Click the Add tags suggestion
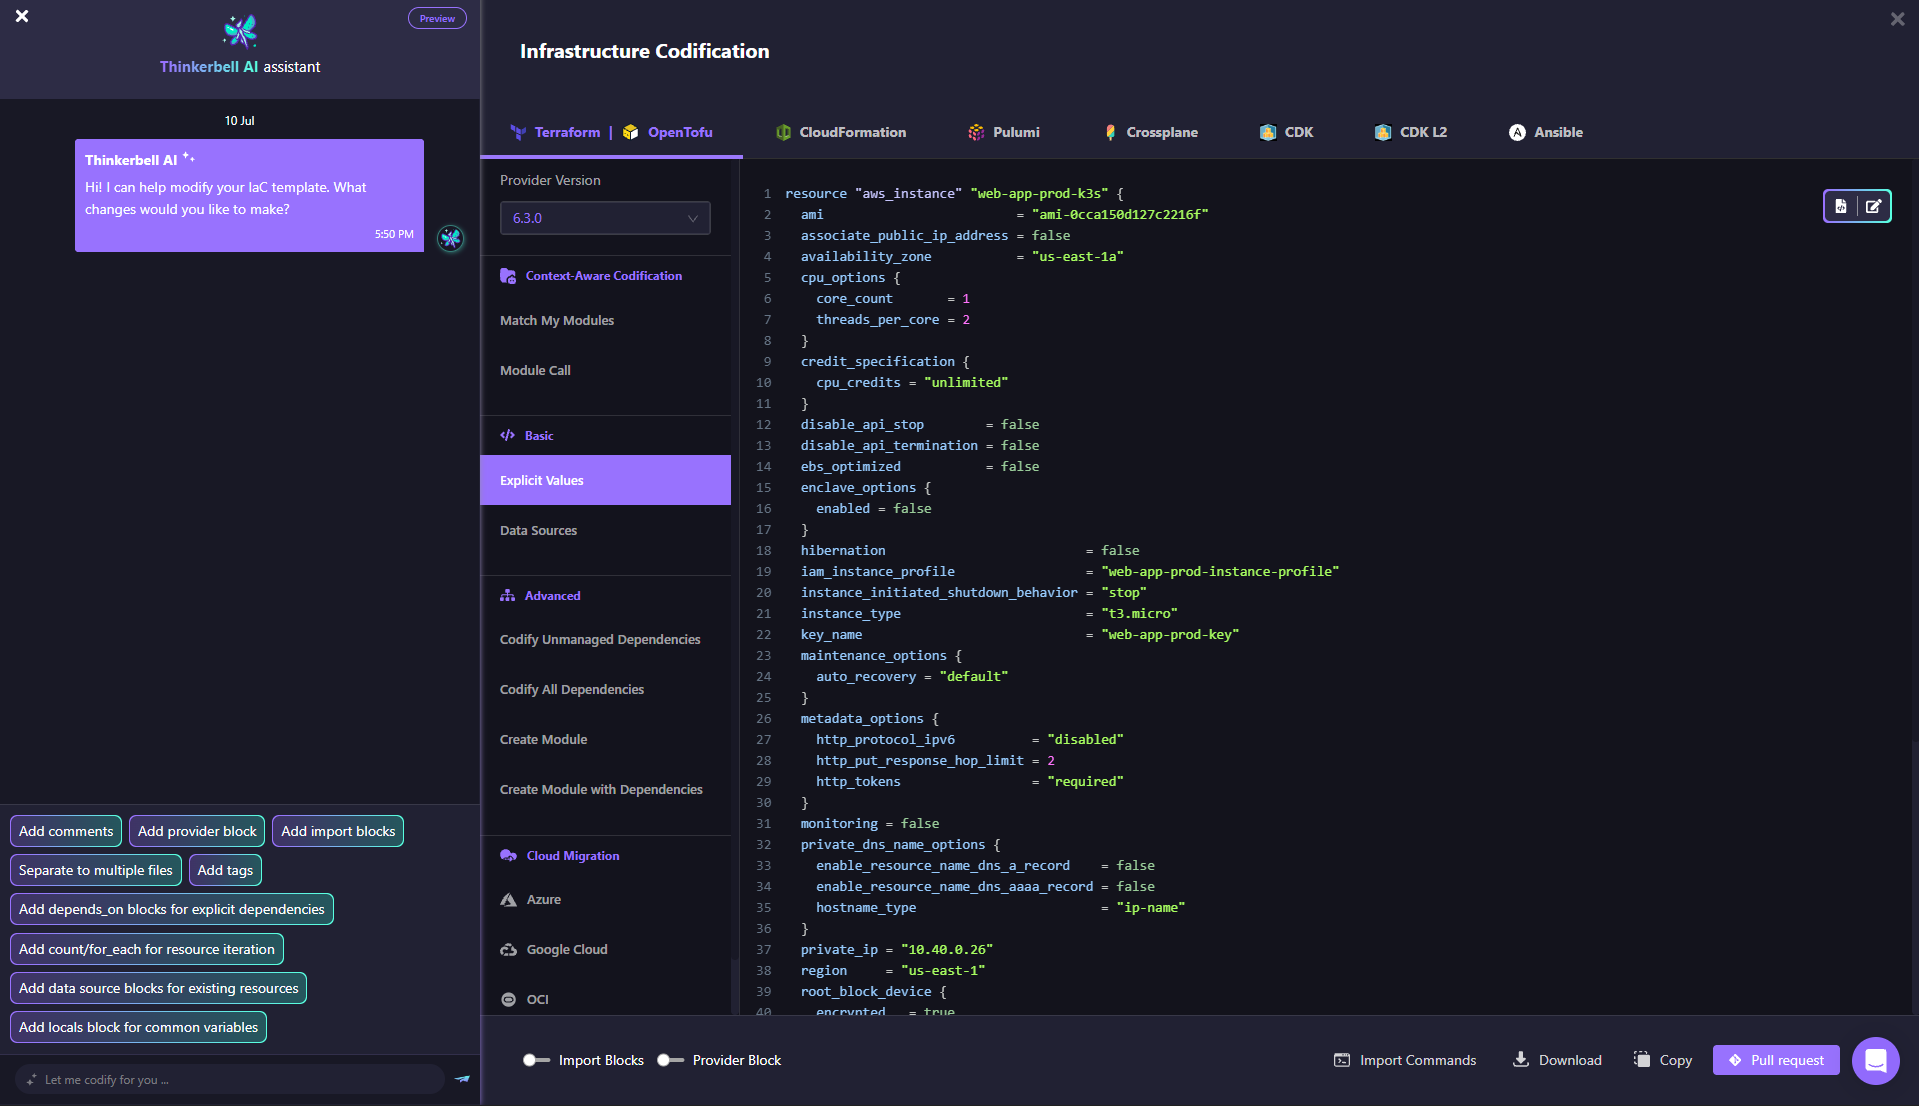Viewport: 1919px width, 1106px height. [x=225, y=870]
